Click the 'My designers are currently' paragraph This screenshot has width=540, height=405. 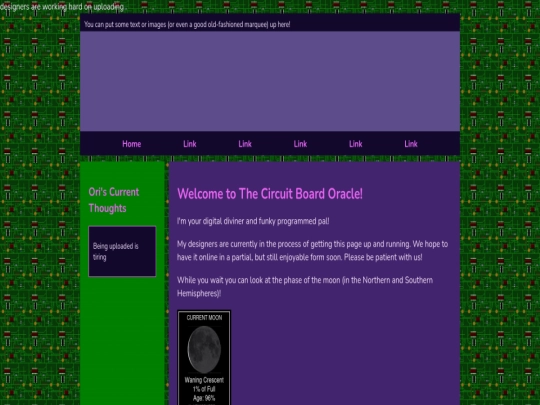[x=312, y=251]
